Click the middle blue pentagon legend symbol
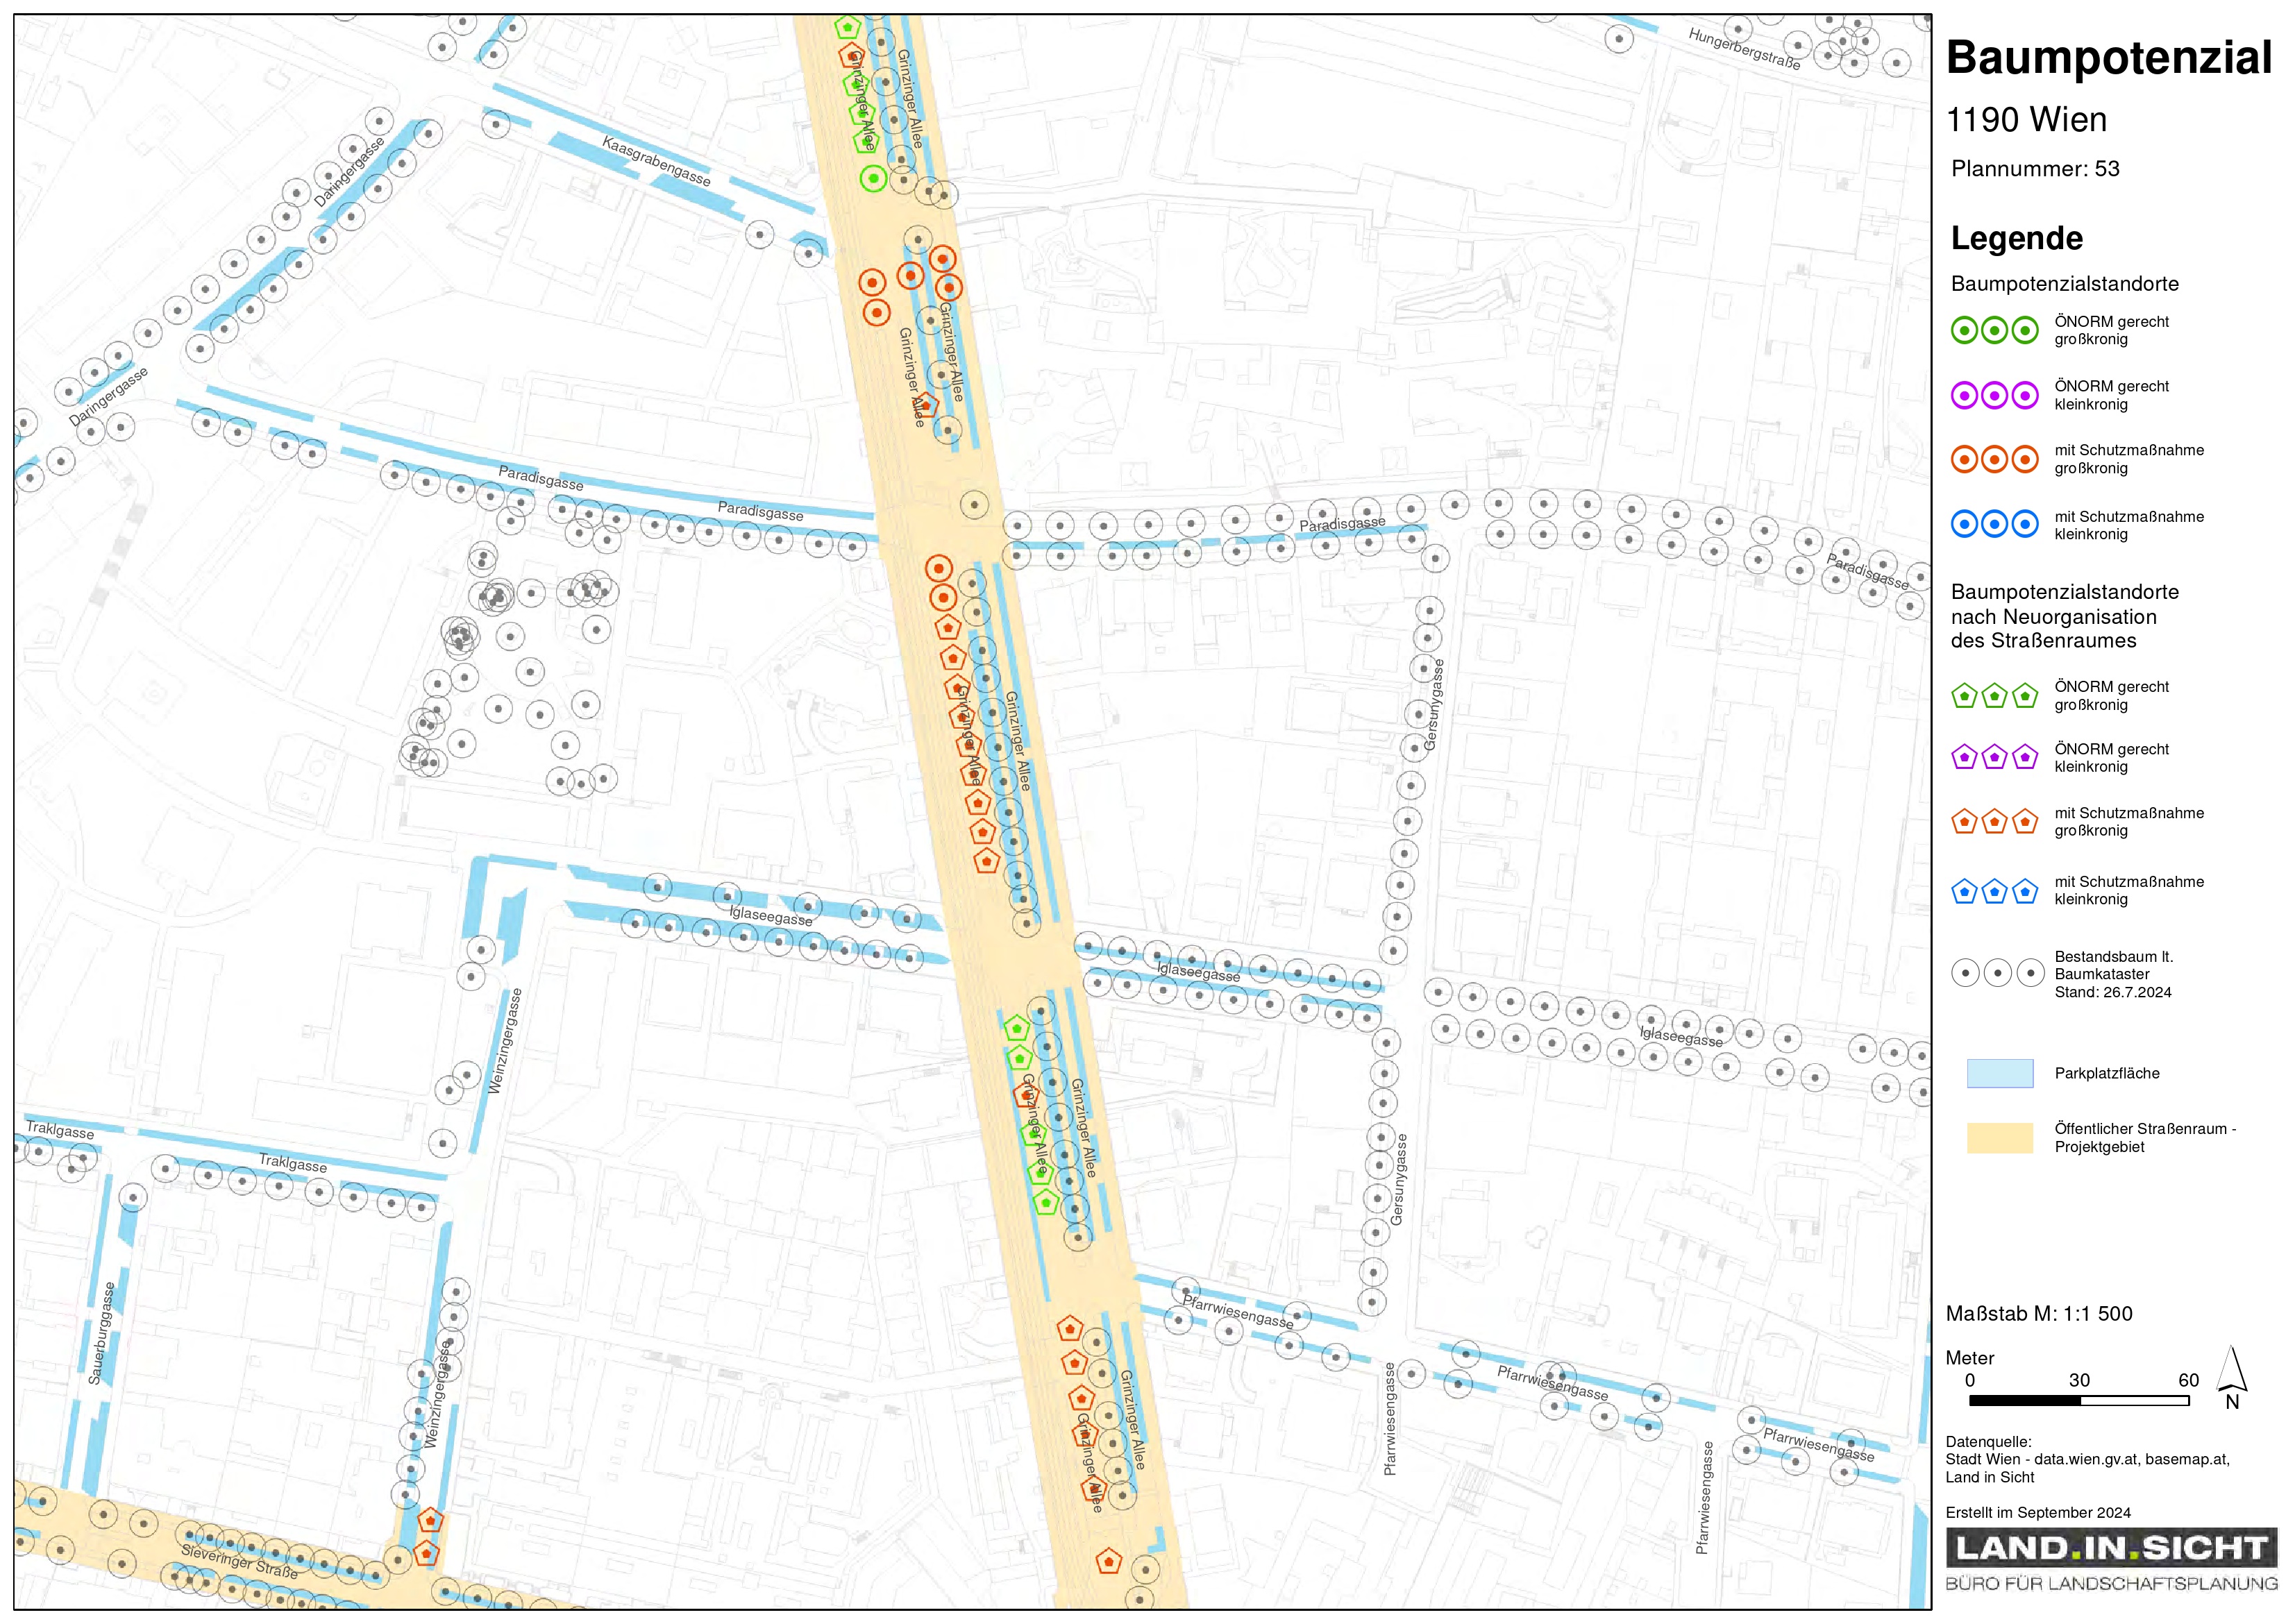2295x1624 pixels. 1994,891
